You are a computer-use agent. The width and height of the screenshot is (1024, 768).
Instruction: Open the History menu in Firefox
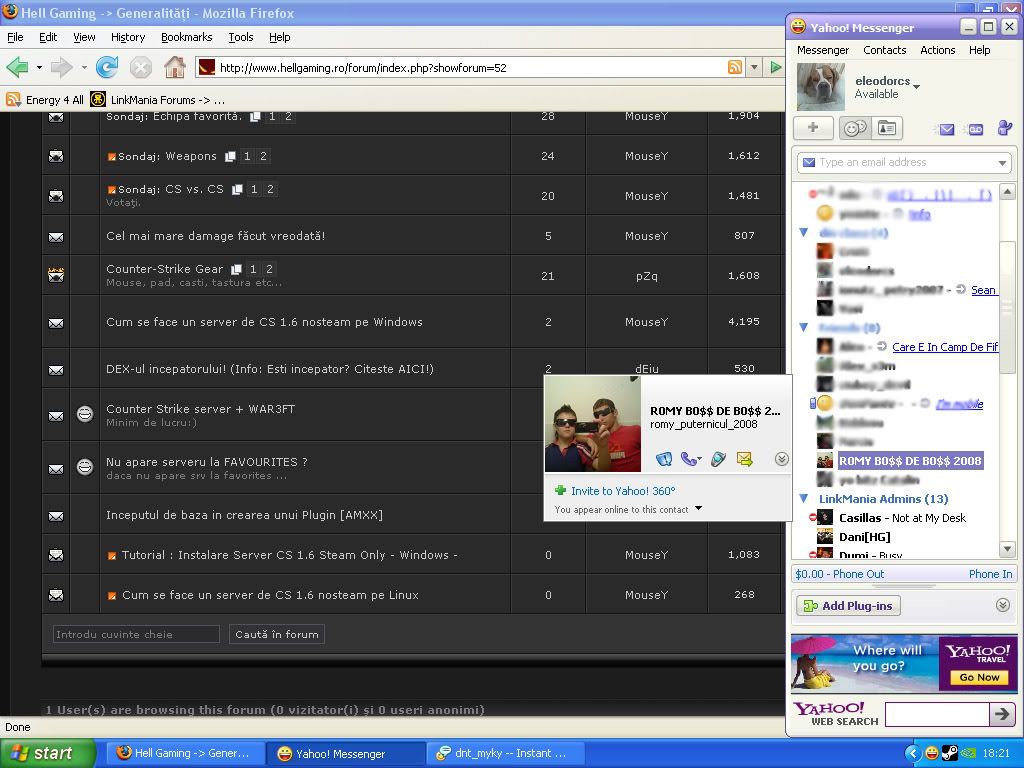coord(128,37)
